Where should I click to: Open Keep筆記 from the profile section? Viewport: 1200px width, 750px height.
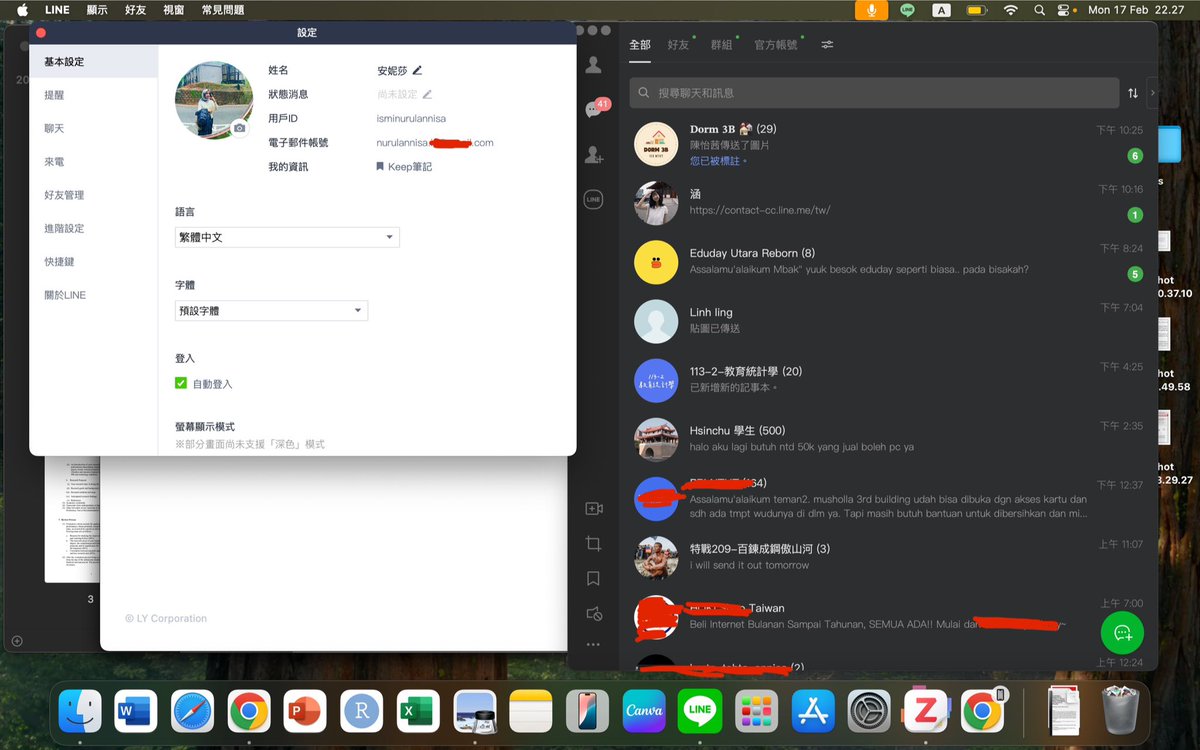coord(407,164)
